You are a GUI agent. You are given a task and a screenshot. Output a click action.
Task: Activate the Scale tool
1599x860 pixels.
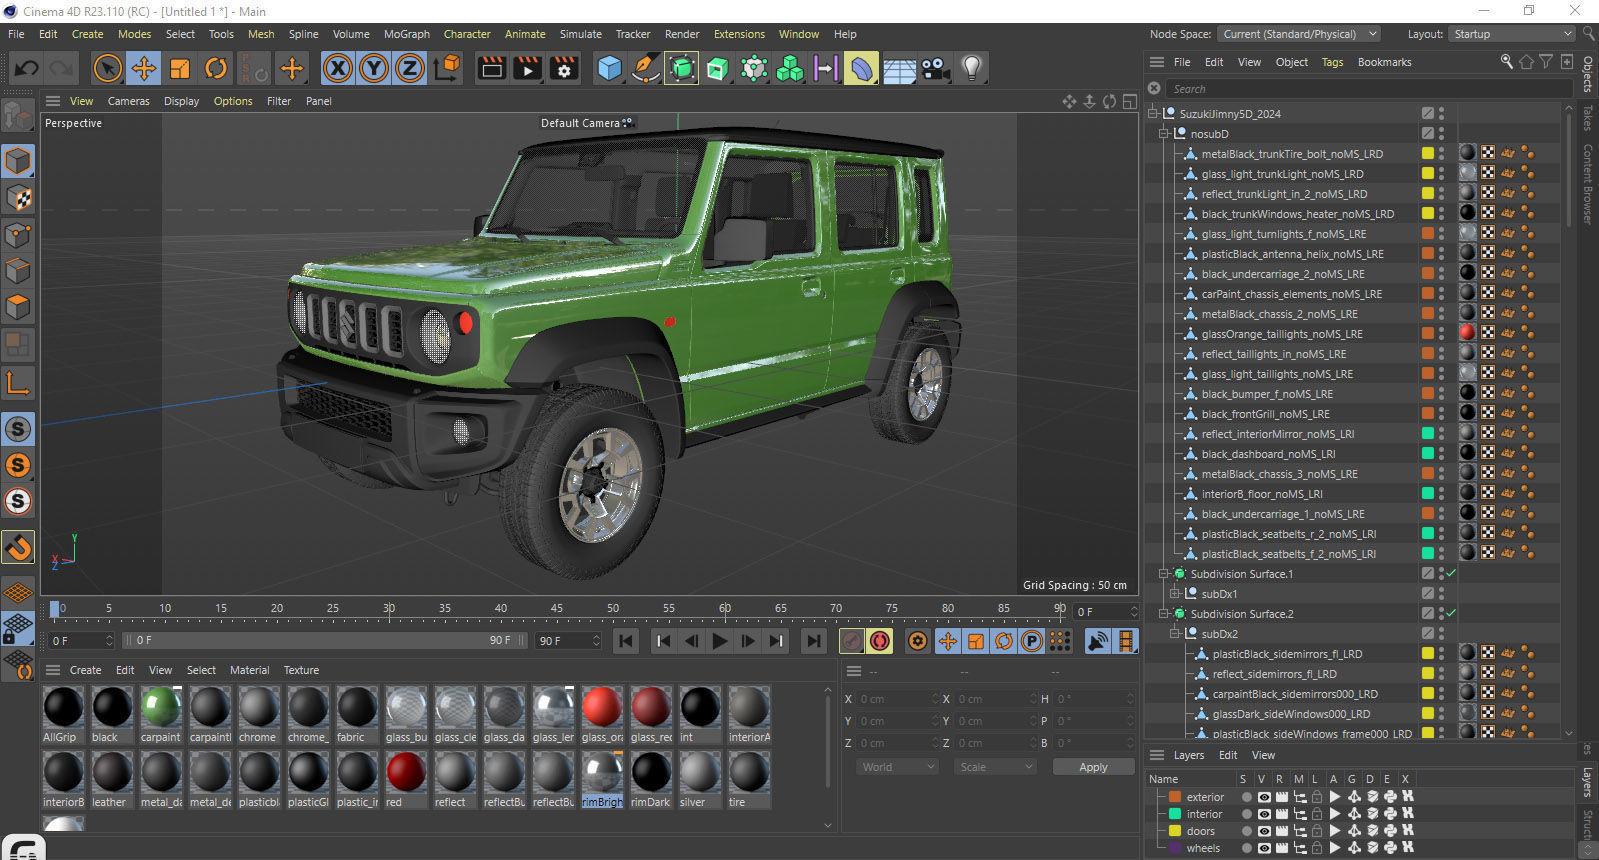coord(180,68)
